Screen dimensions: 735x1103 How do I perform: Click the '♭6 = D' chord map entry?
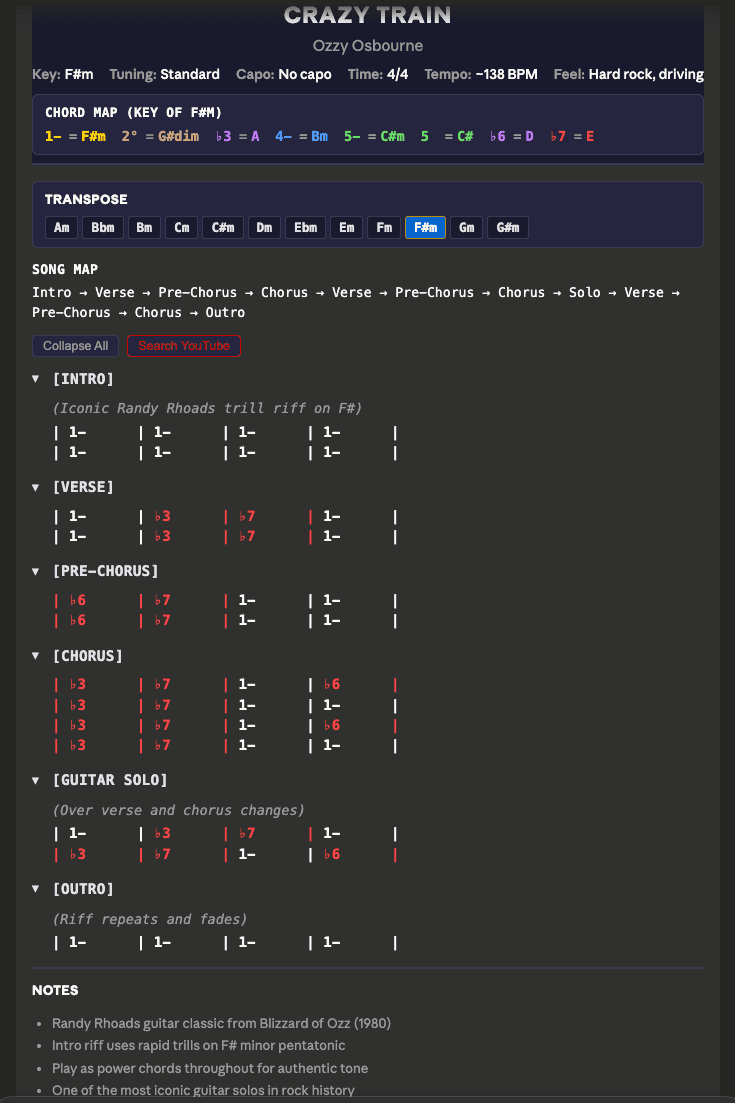pyautogui.click(x=511, y=136)
